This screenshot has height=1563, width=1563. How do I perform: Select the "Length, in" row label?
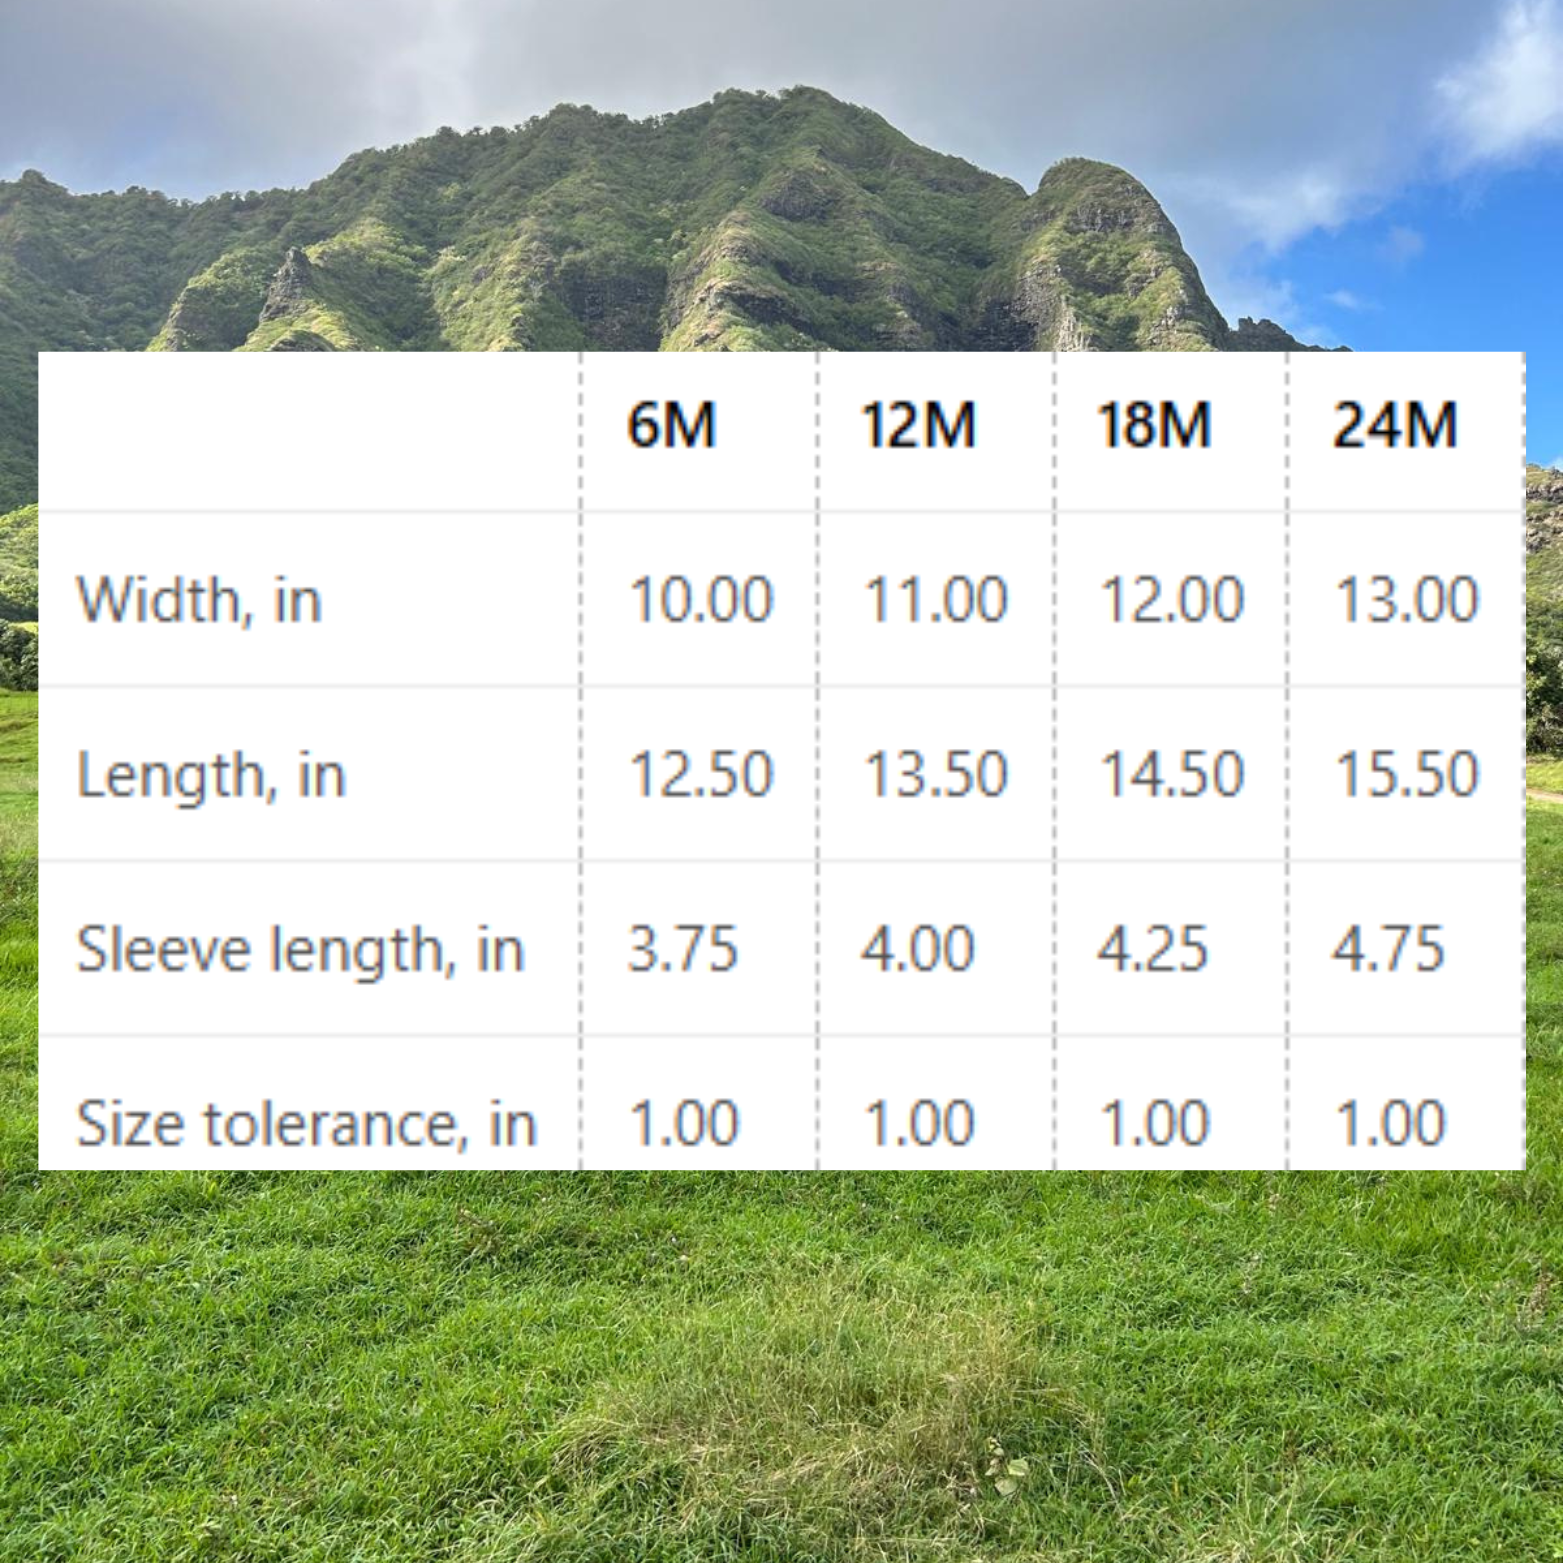211,775
